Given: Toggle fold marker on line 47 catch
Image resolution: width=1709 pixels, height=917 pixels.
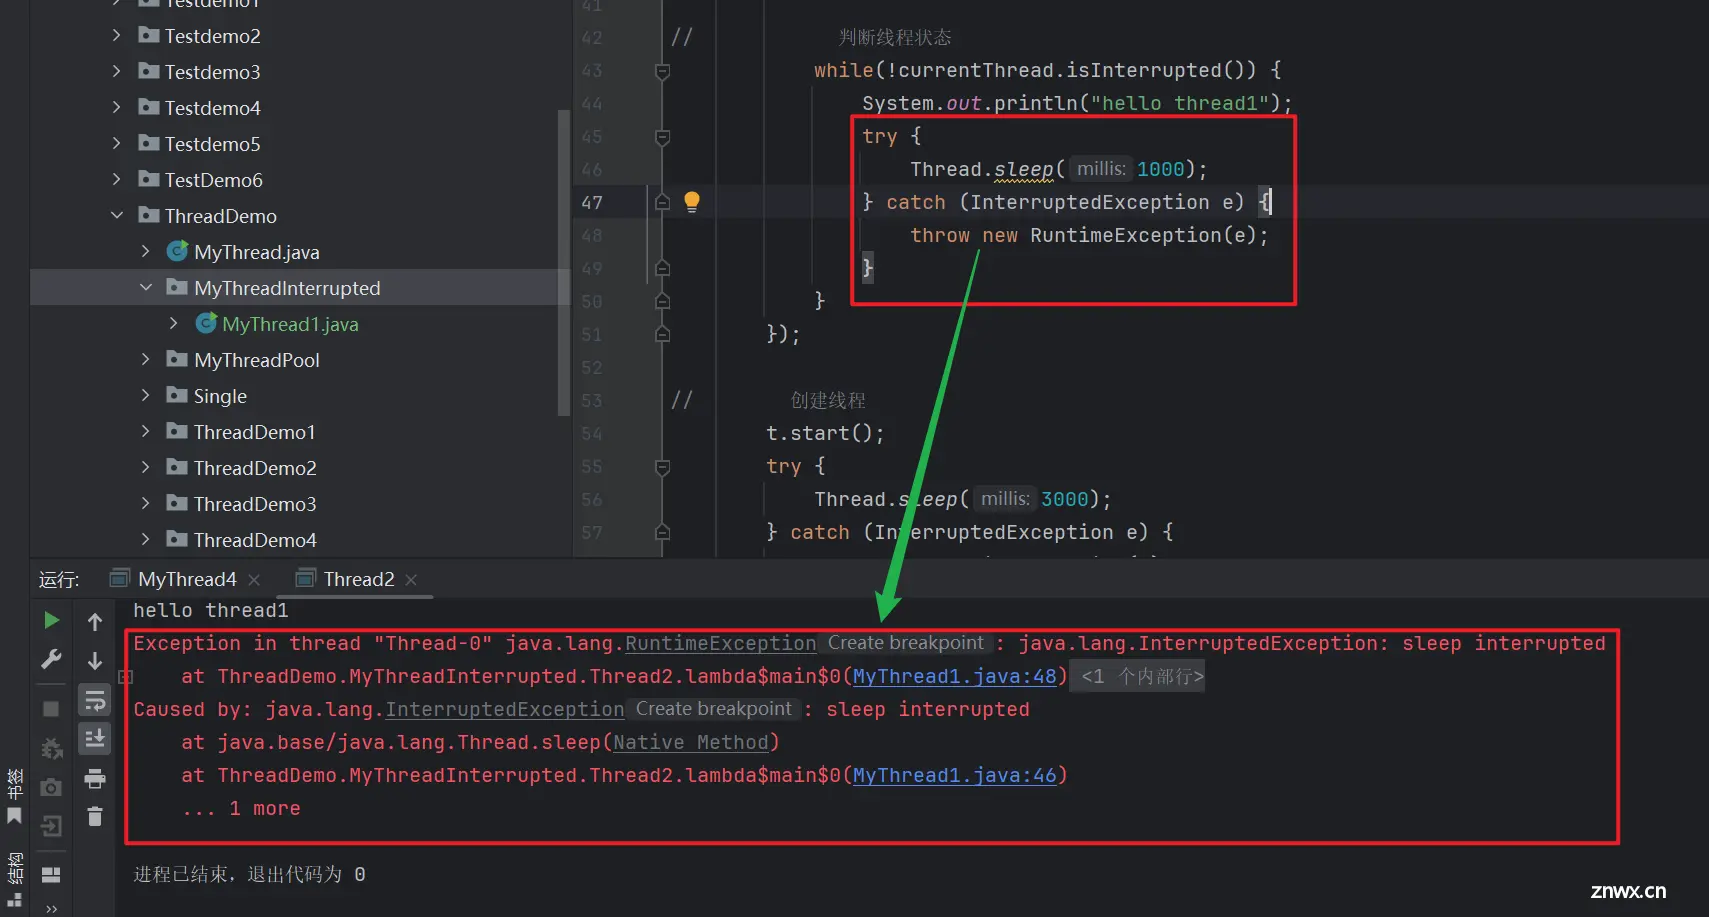Looking at the screenshot, I should click(662, 202).
